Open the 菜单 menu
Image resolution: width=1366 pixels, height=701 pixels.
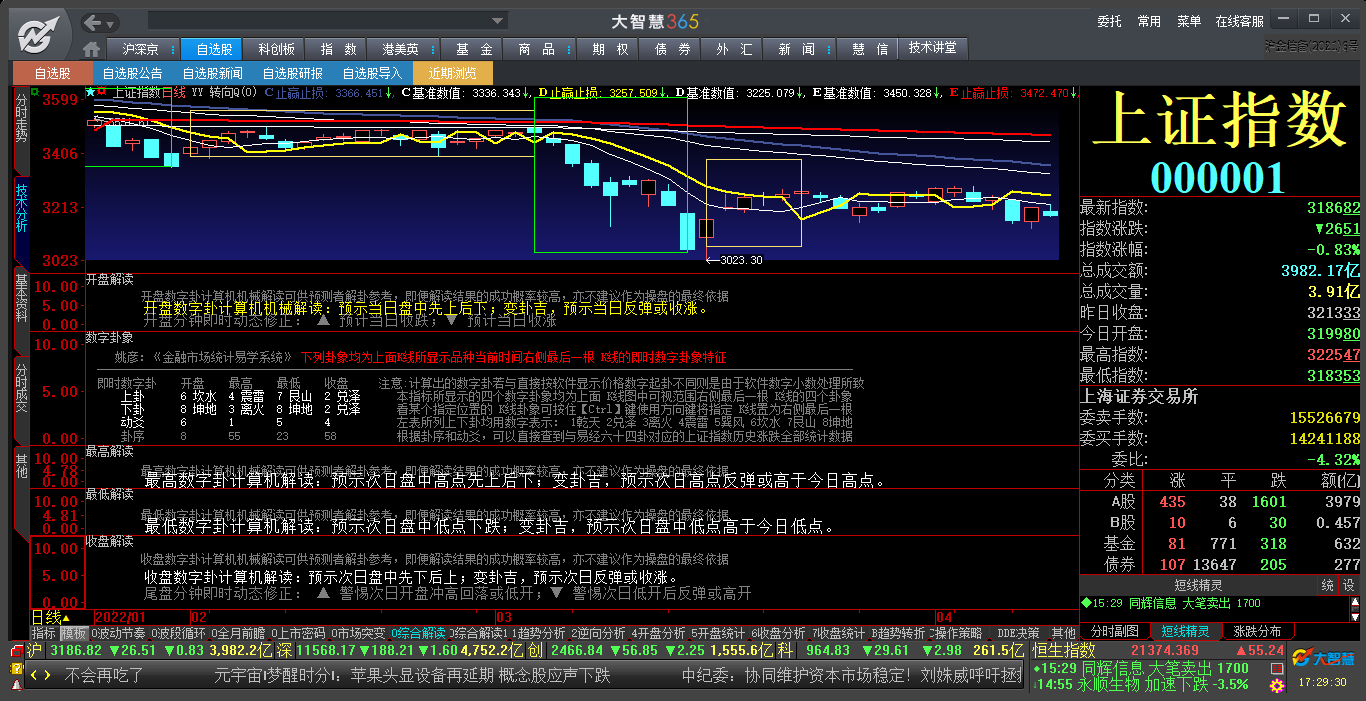tap(1189, 21)
